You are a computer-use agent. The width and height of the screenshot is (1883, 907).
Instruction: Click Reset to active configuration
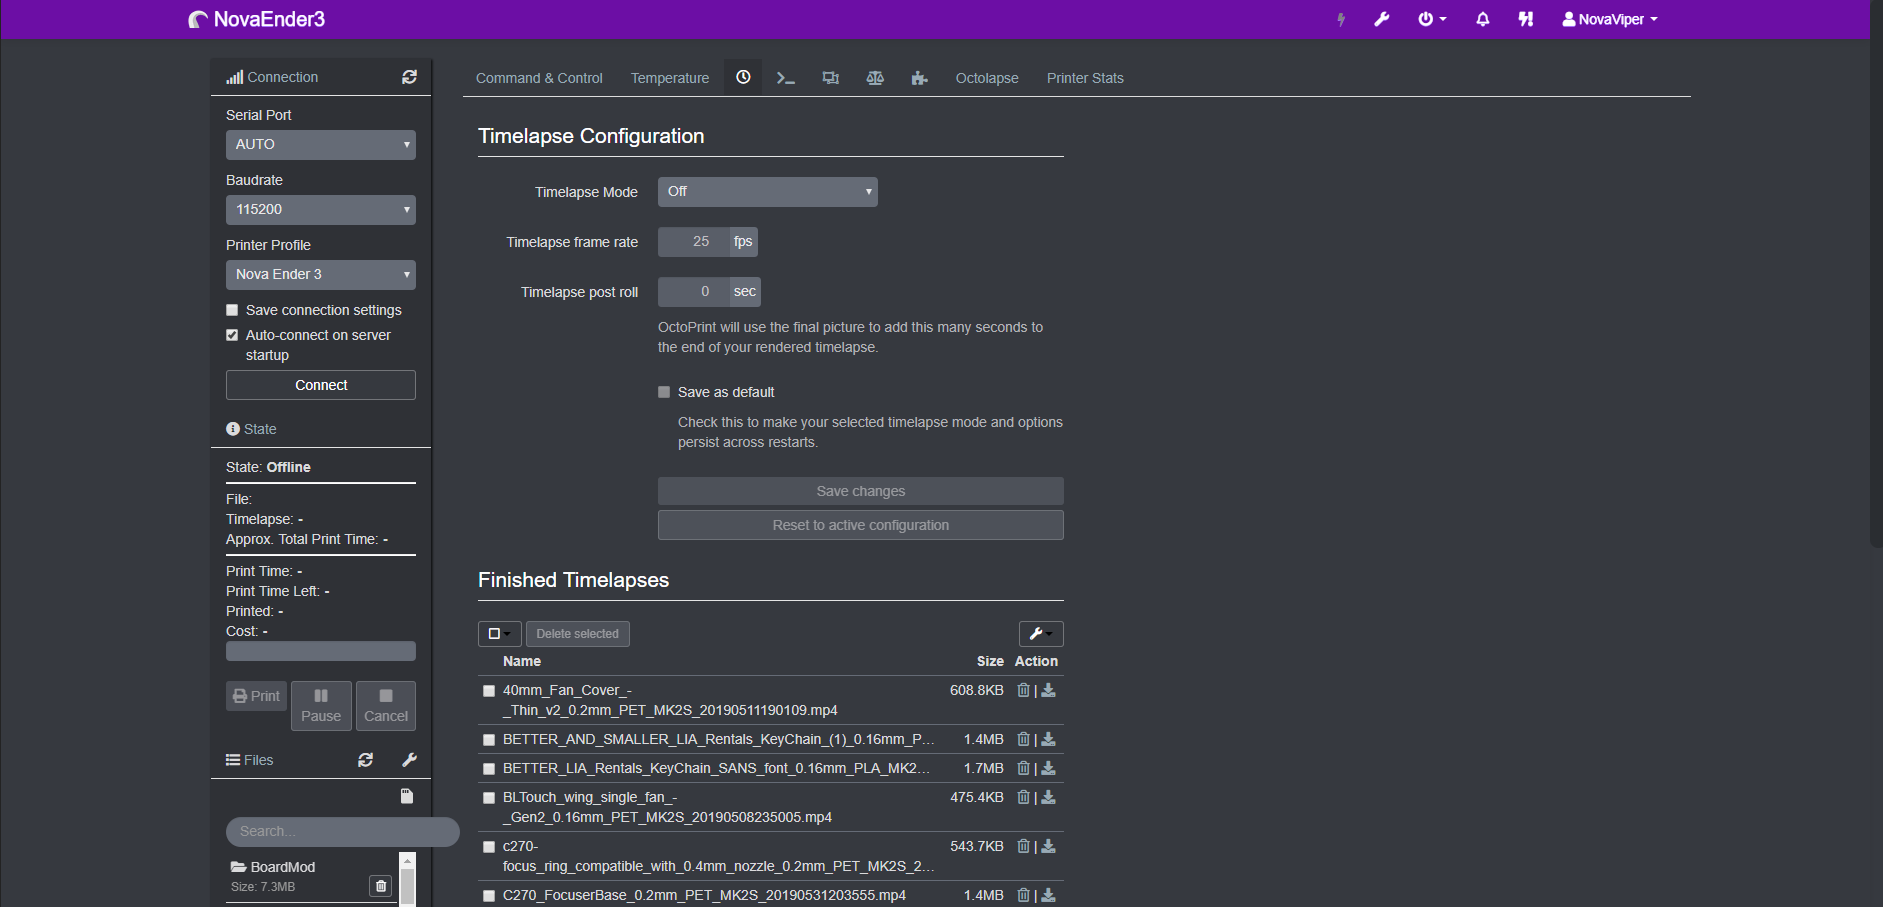[860, 524]
